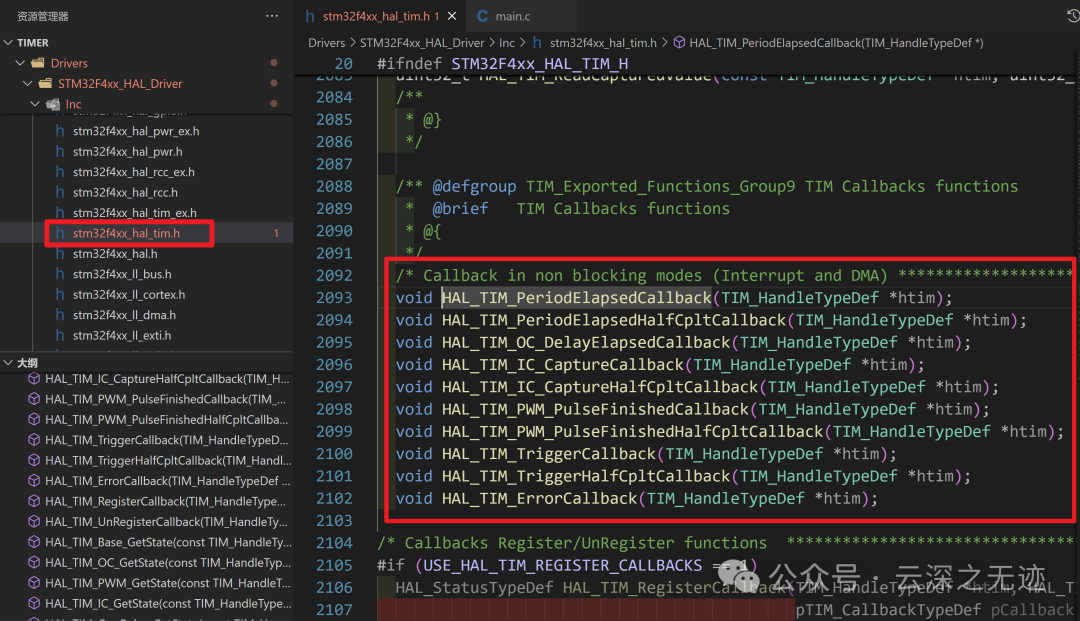Collapse the 大纲 outline section
Screen dimensions: 1080x621
(8, 363)
